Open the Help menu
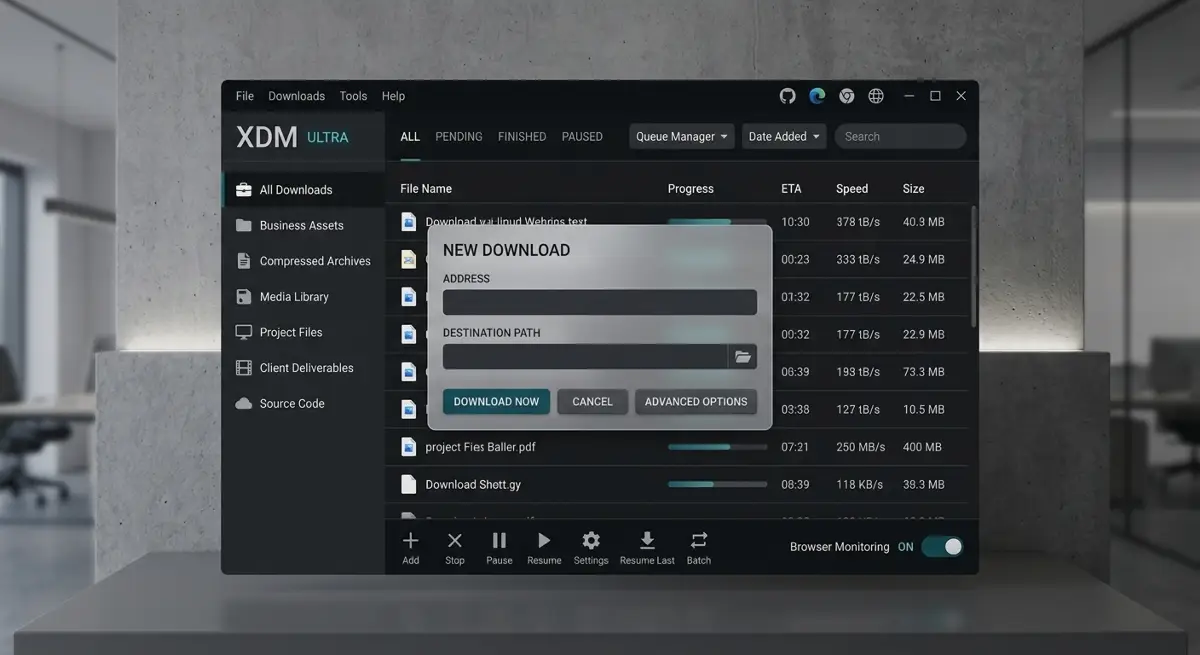This screenshot has height=655, width=1200. 393,96
